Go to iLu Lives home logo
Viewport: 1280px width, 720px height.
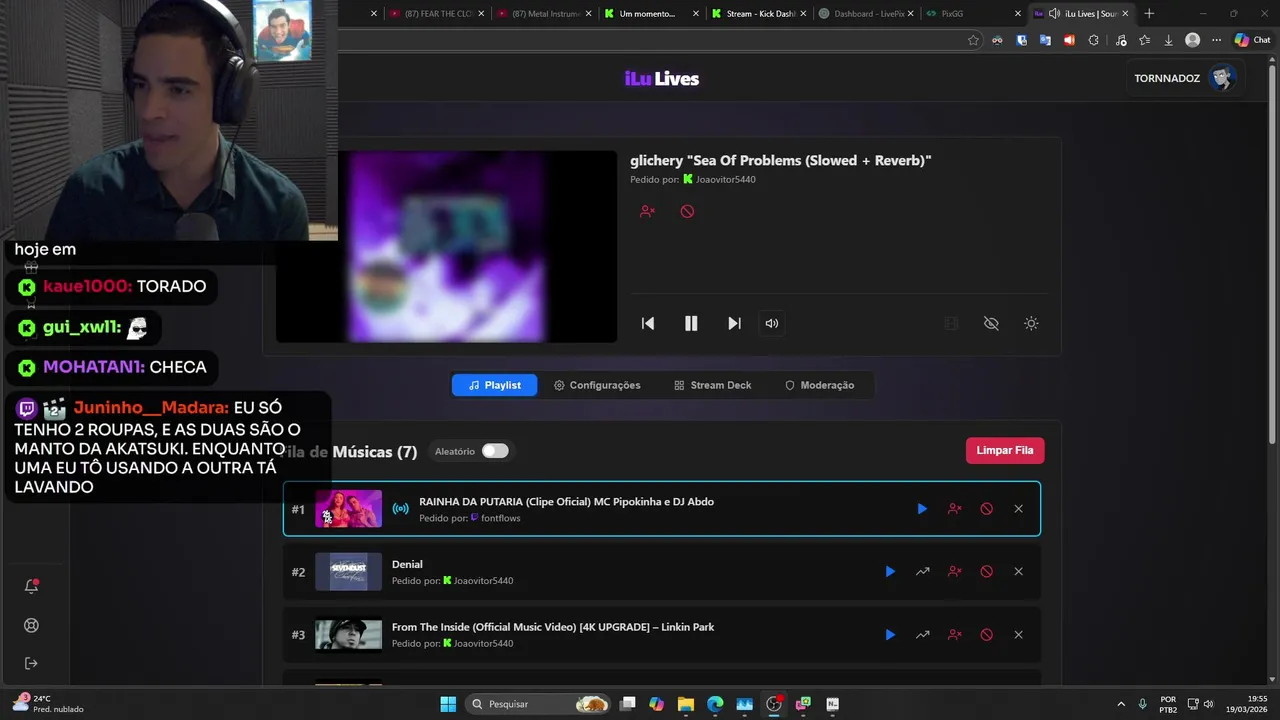(x=662, y=79)
